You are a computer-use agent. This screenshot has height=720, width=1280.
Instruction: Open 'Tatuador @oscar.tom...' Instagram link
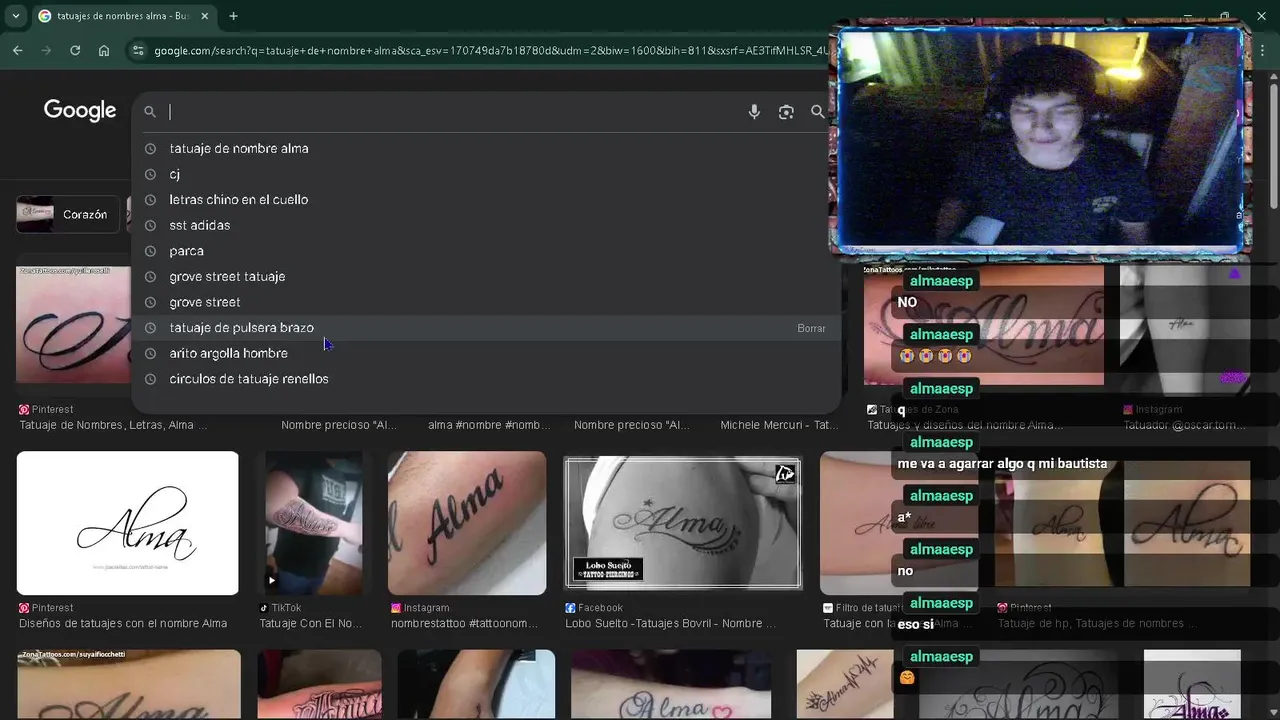1184,425
